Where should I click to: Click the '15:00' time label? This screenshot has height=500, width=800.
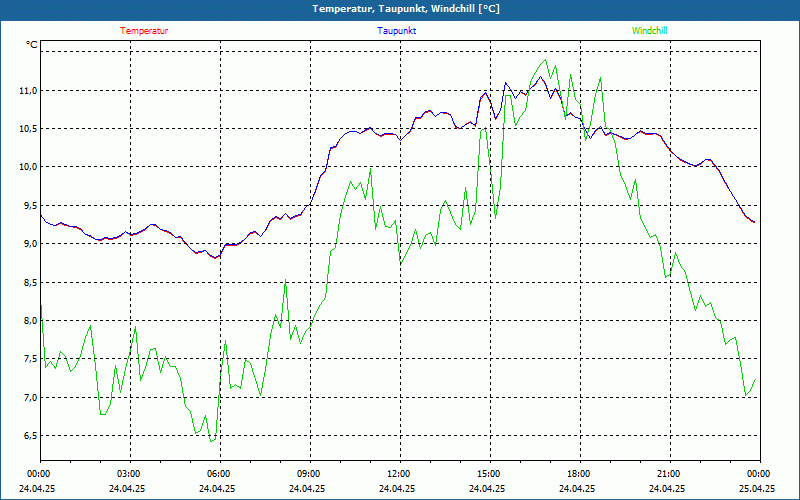pyautogui.click(x=488, y=474)
